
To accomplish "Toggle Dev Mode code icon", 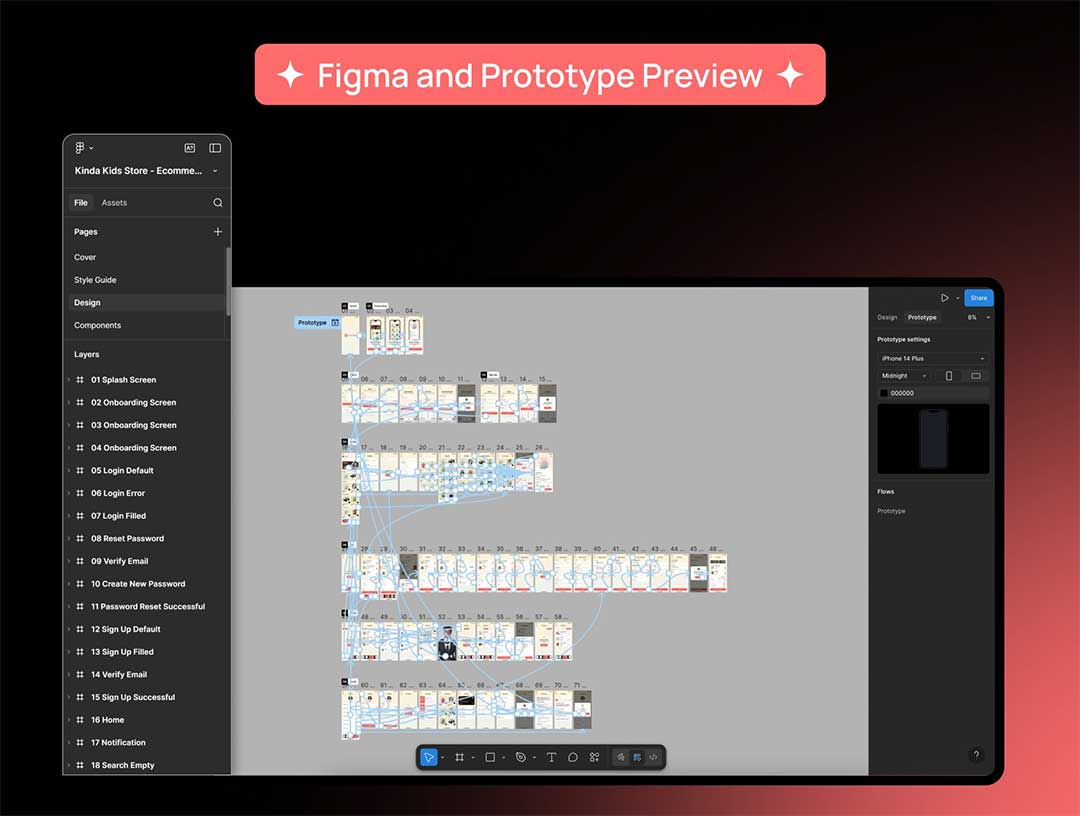I will tap(653, 757).
